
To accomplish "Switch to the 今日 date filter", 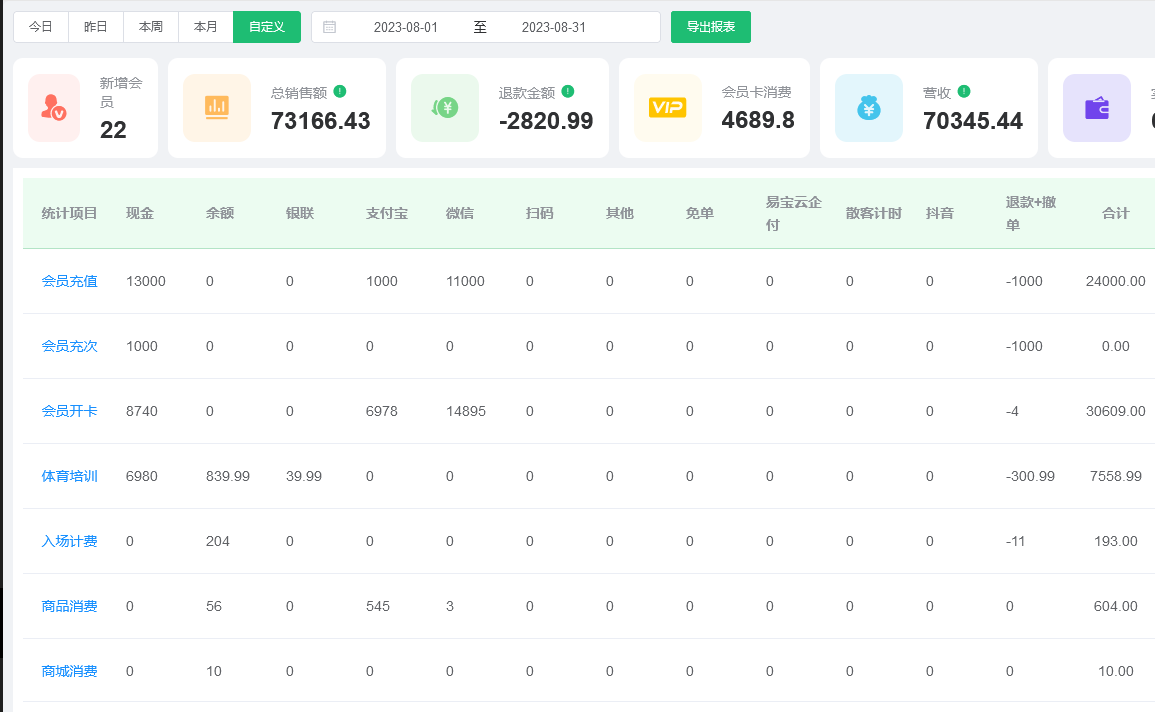I will click(40, 26).
